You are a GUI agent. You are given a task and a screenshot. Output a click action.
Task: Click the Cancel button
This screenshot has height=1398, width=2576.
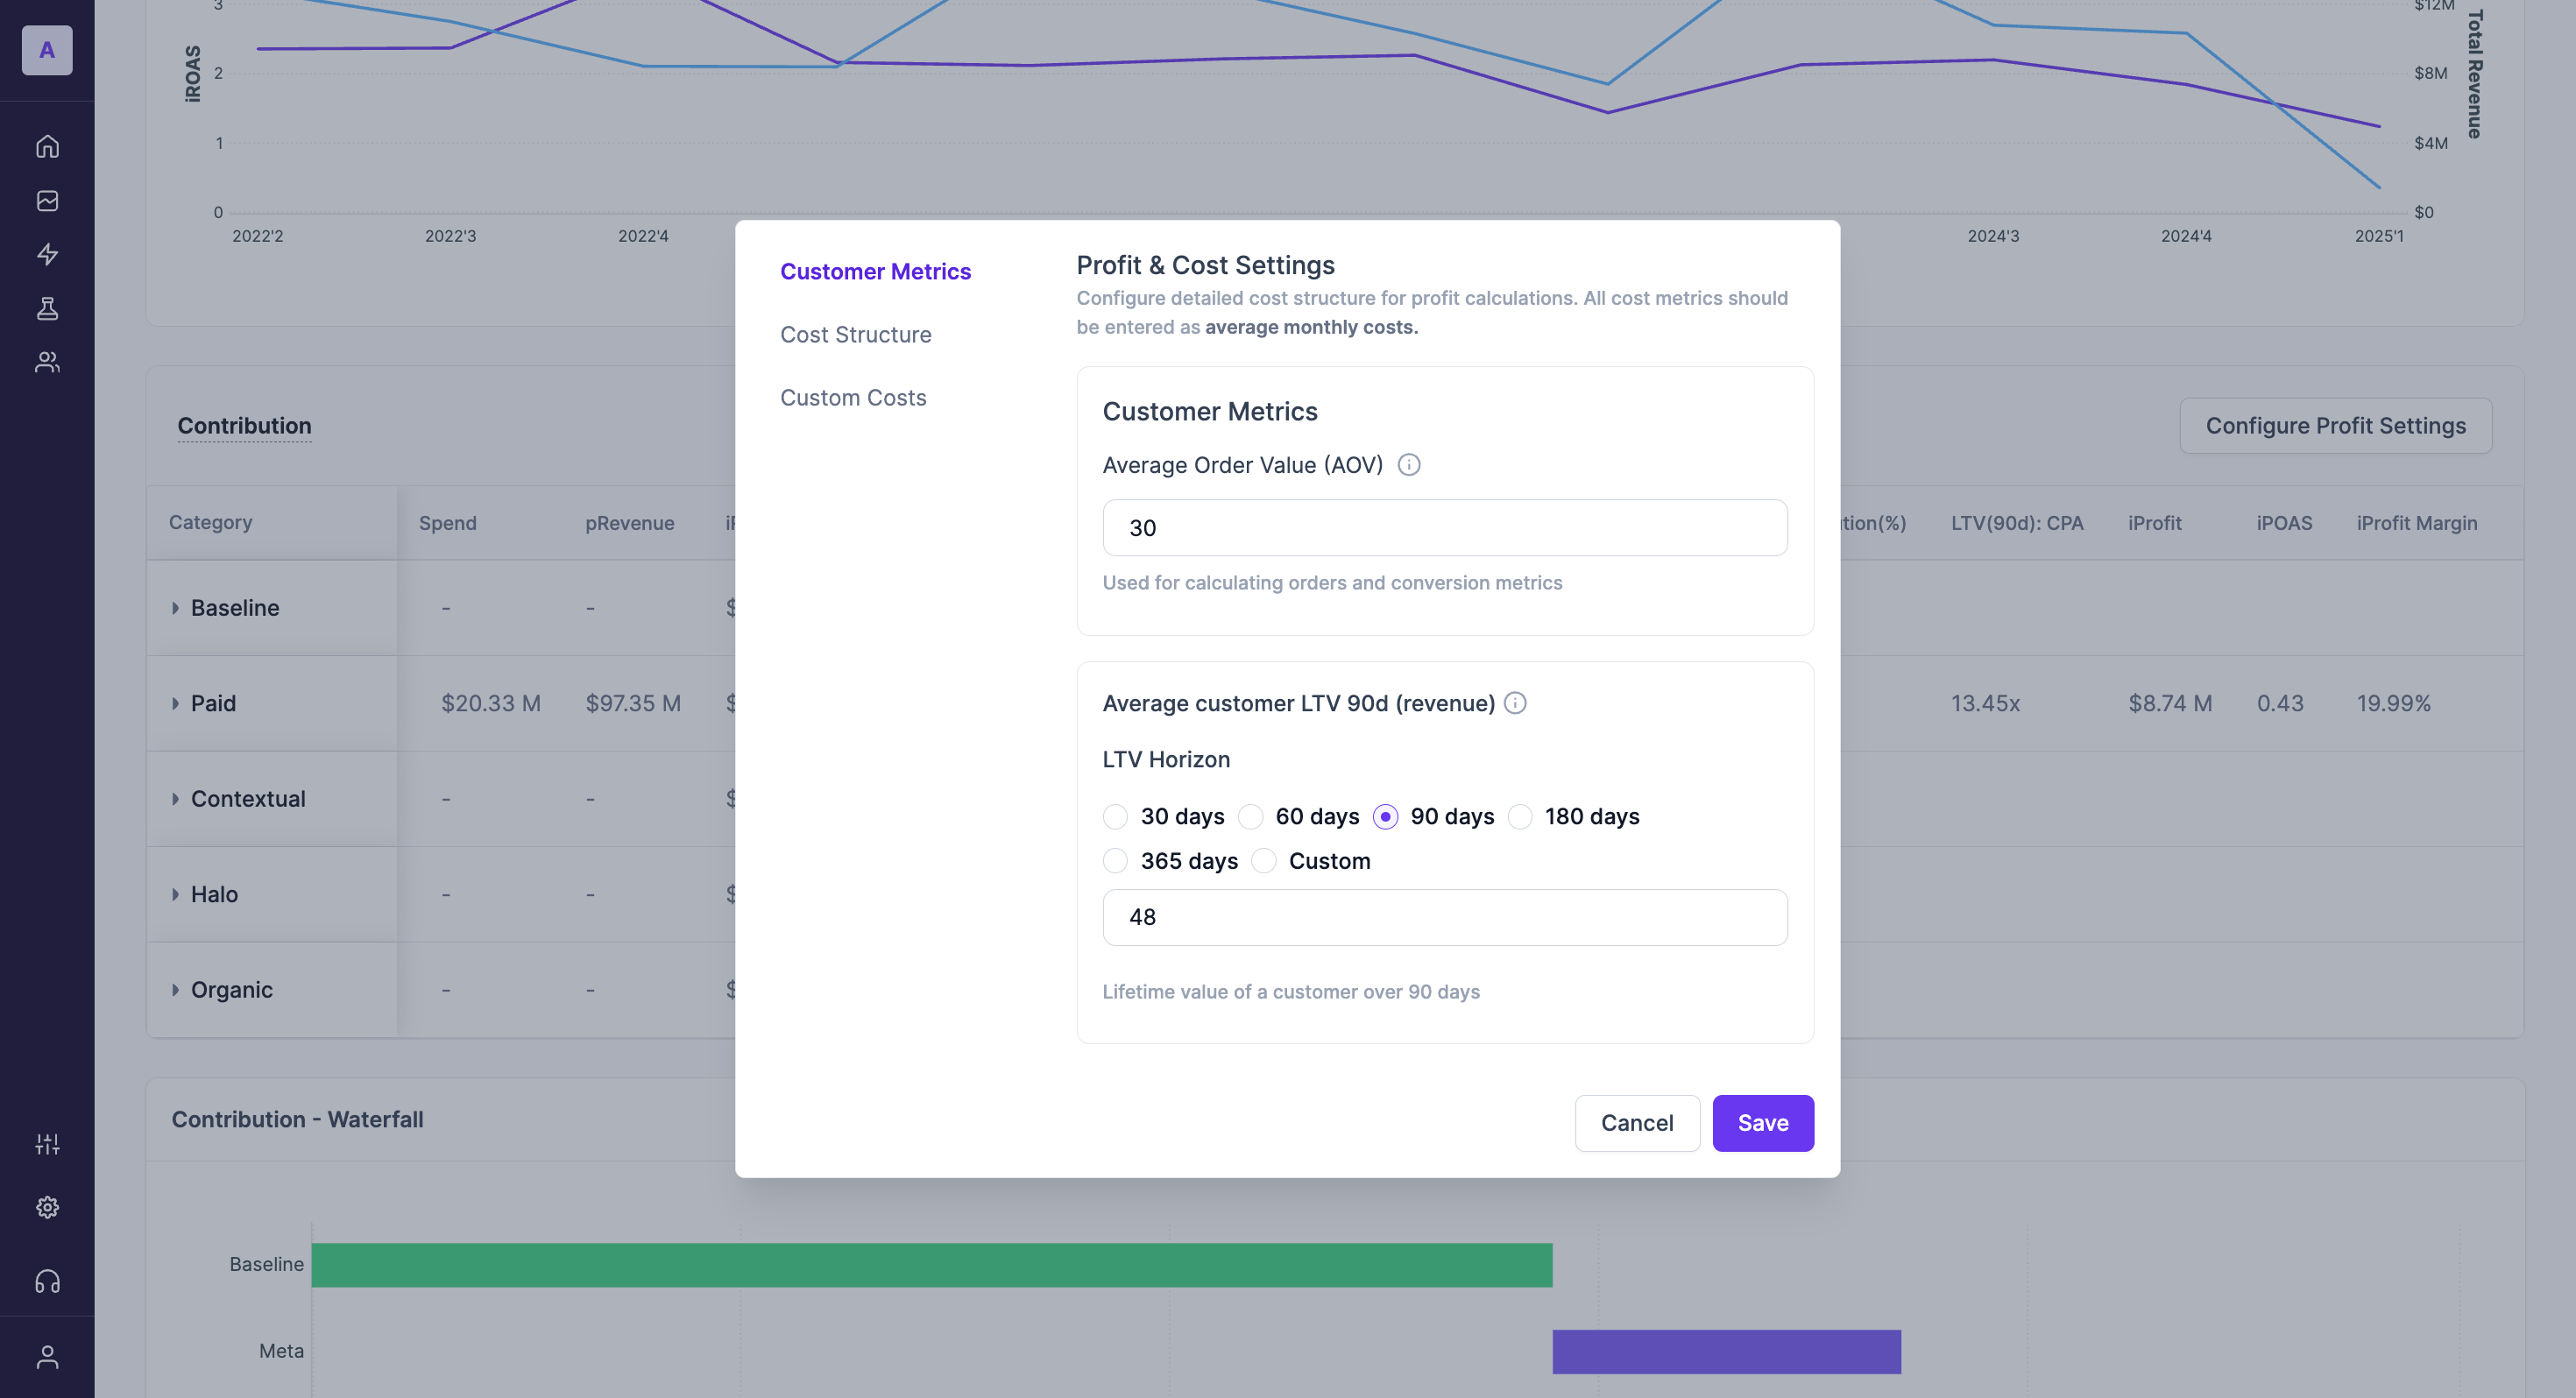(1636, 1123)
